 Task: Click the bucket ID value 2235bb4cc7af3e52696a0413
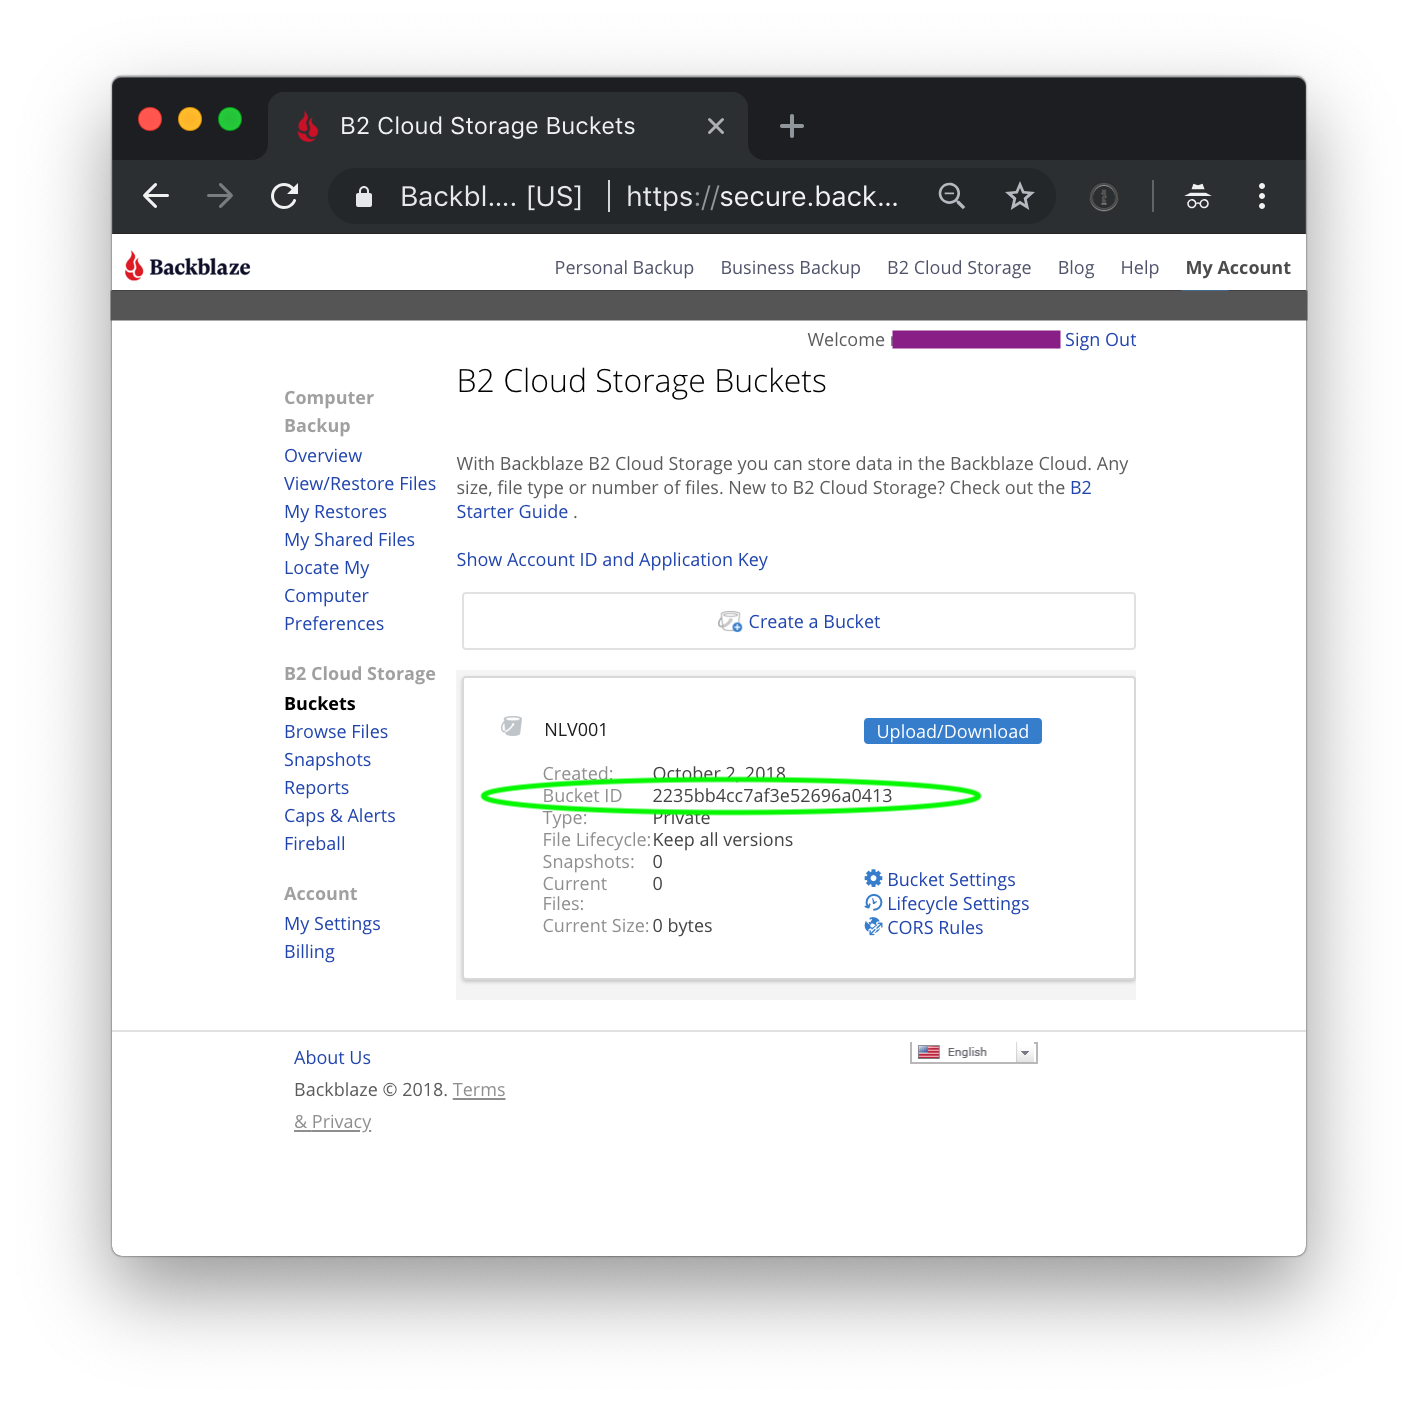click(772, 796)
